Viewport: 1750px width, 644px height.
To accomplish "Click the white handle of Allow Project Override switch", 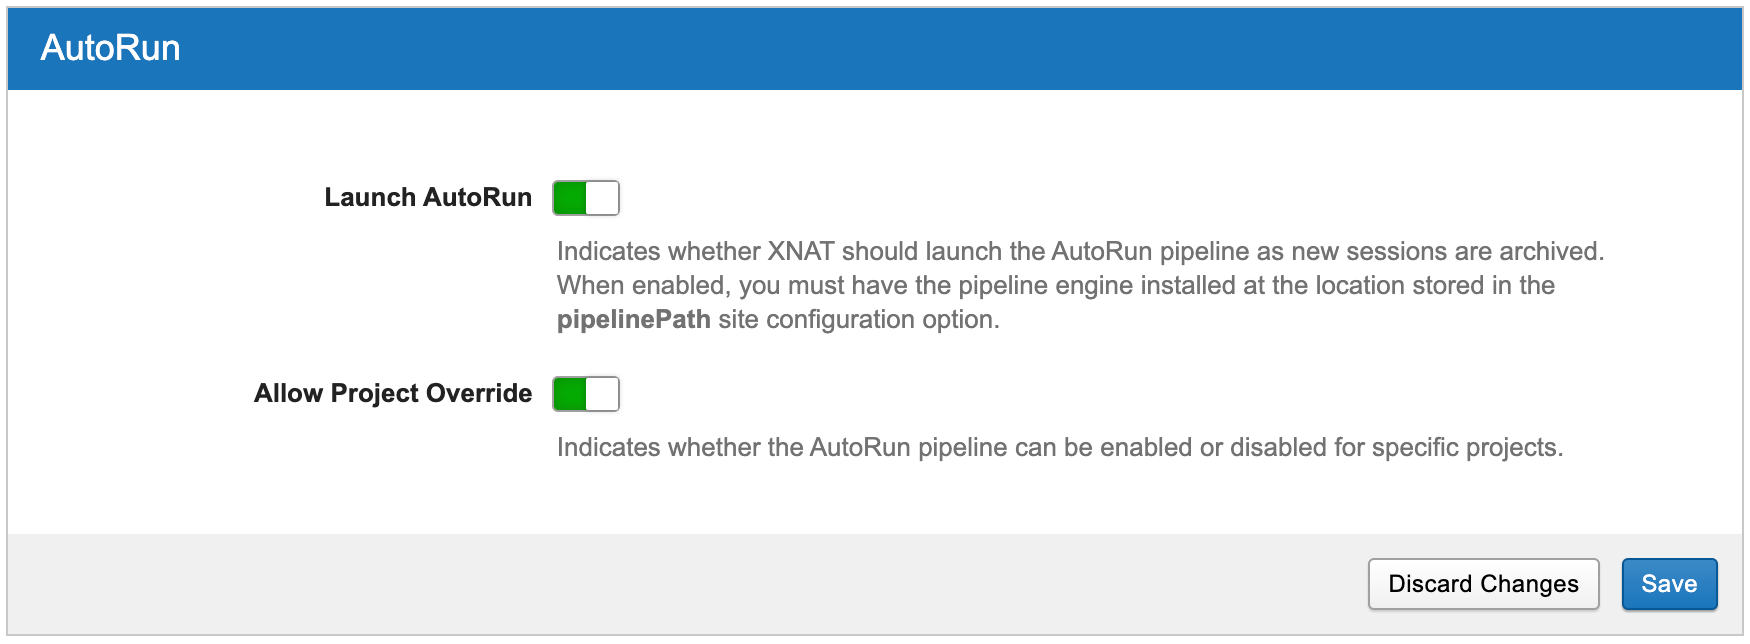I will pyautogui.click(x=602, y=394).
